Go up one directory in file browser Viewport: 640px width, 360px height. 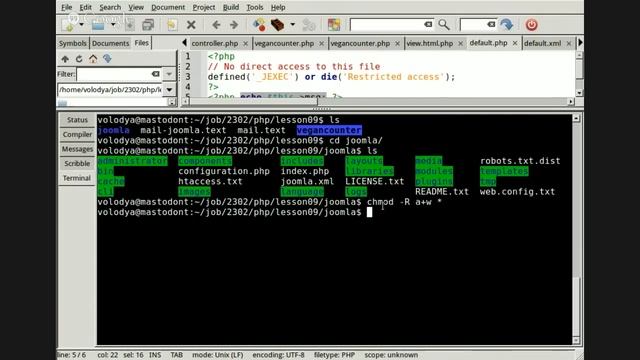pyautogui.click(x=65, y=59)
